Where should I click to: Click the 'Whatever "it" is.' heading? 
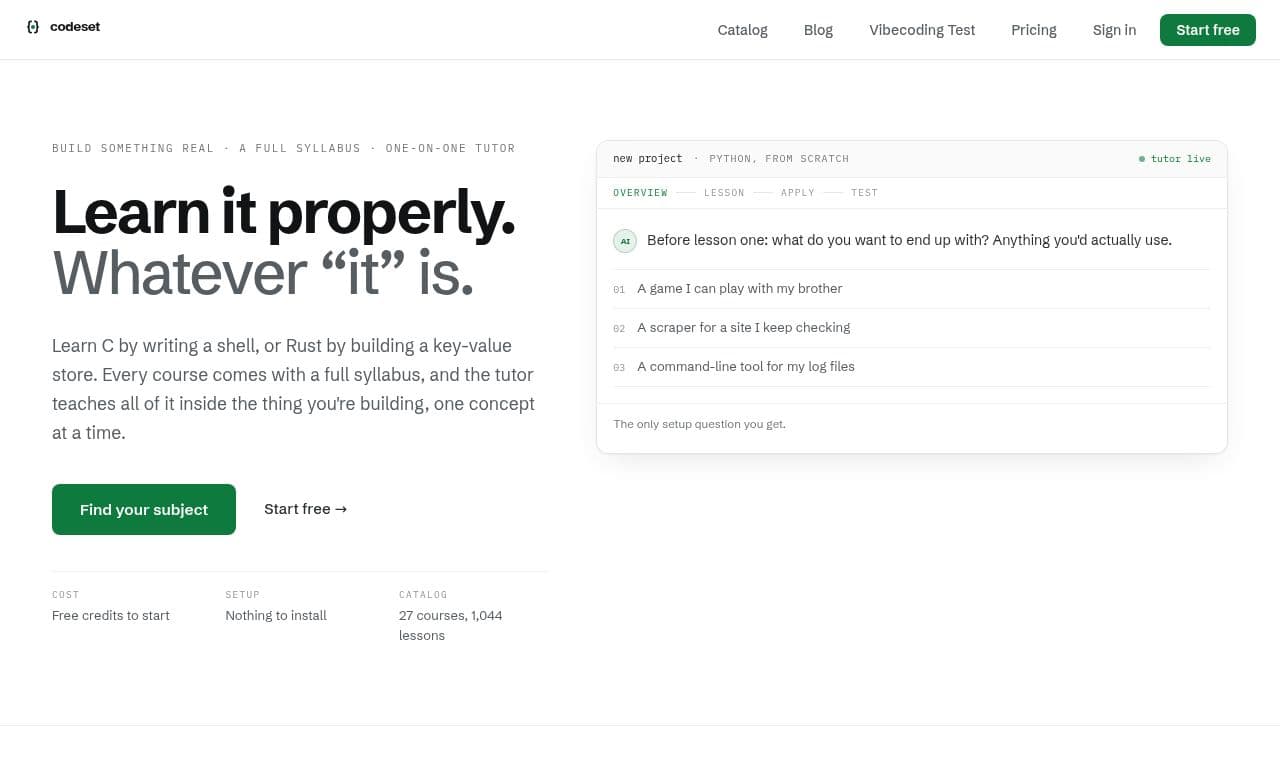coord(263,273)
